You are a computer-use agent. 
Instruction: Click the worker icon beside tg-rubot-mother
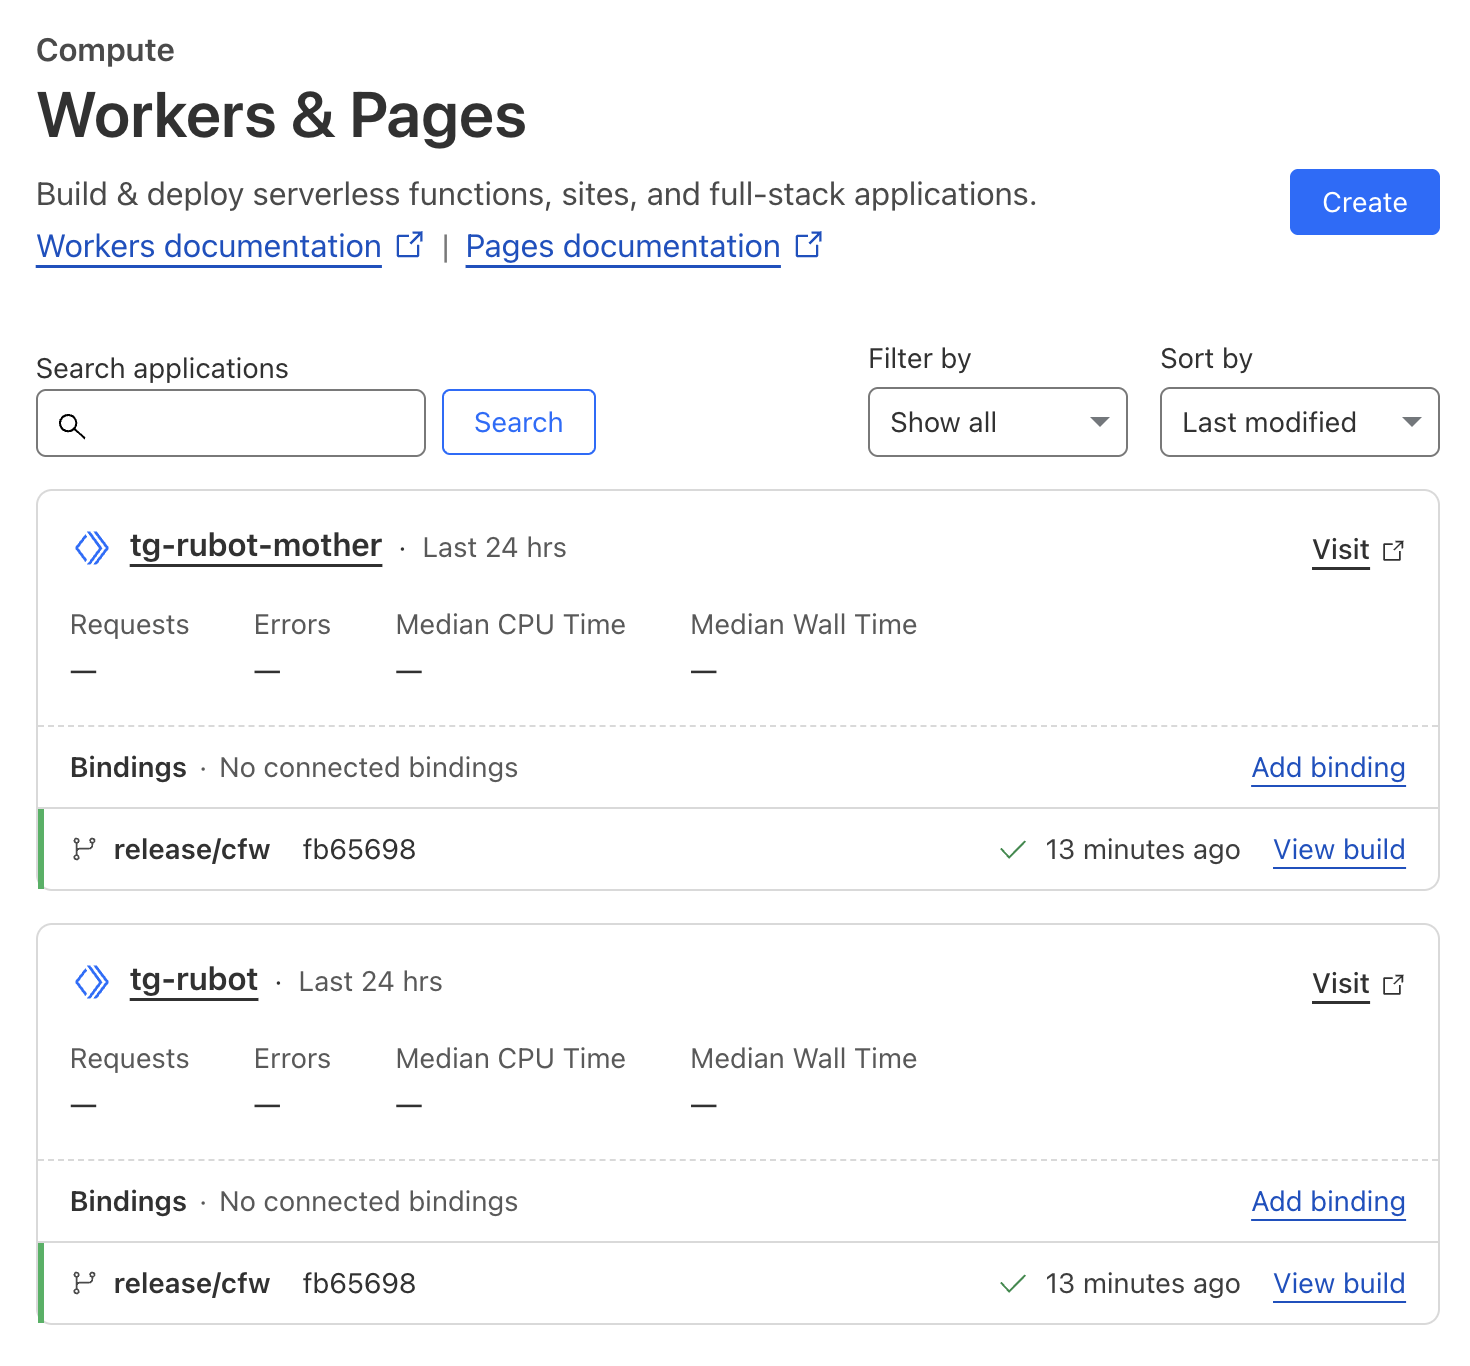coord(92,548)
